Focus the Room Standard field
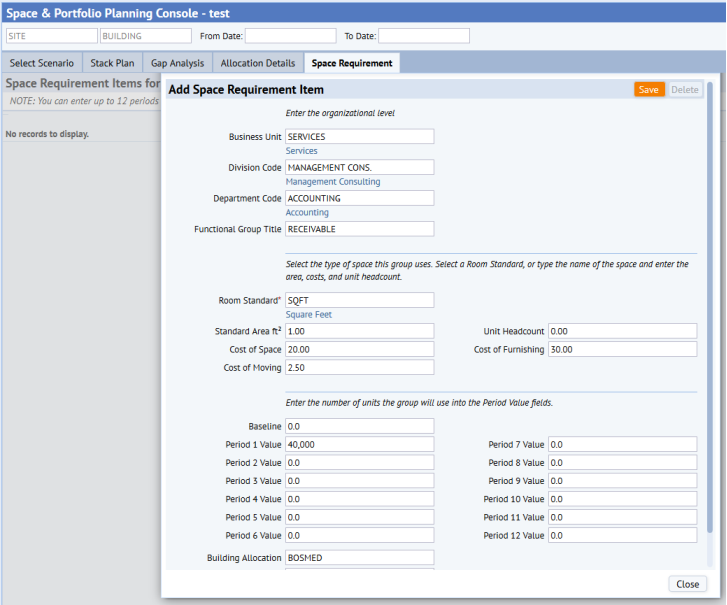Screen dimensions: 727x605 click(359, 300)
